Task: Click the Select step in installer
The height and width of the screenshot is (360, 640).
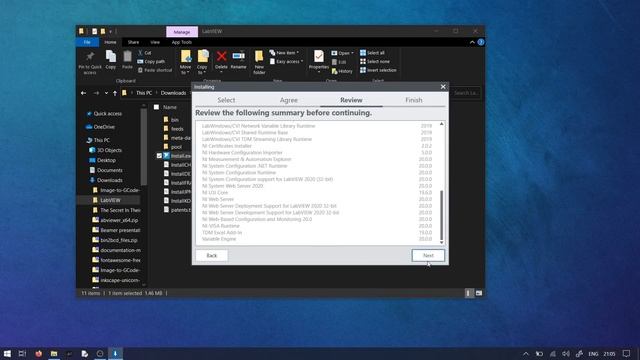Action: (x=226, y=100)
